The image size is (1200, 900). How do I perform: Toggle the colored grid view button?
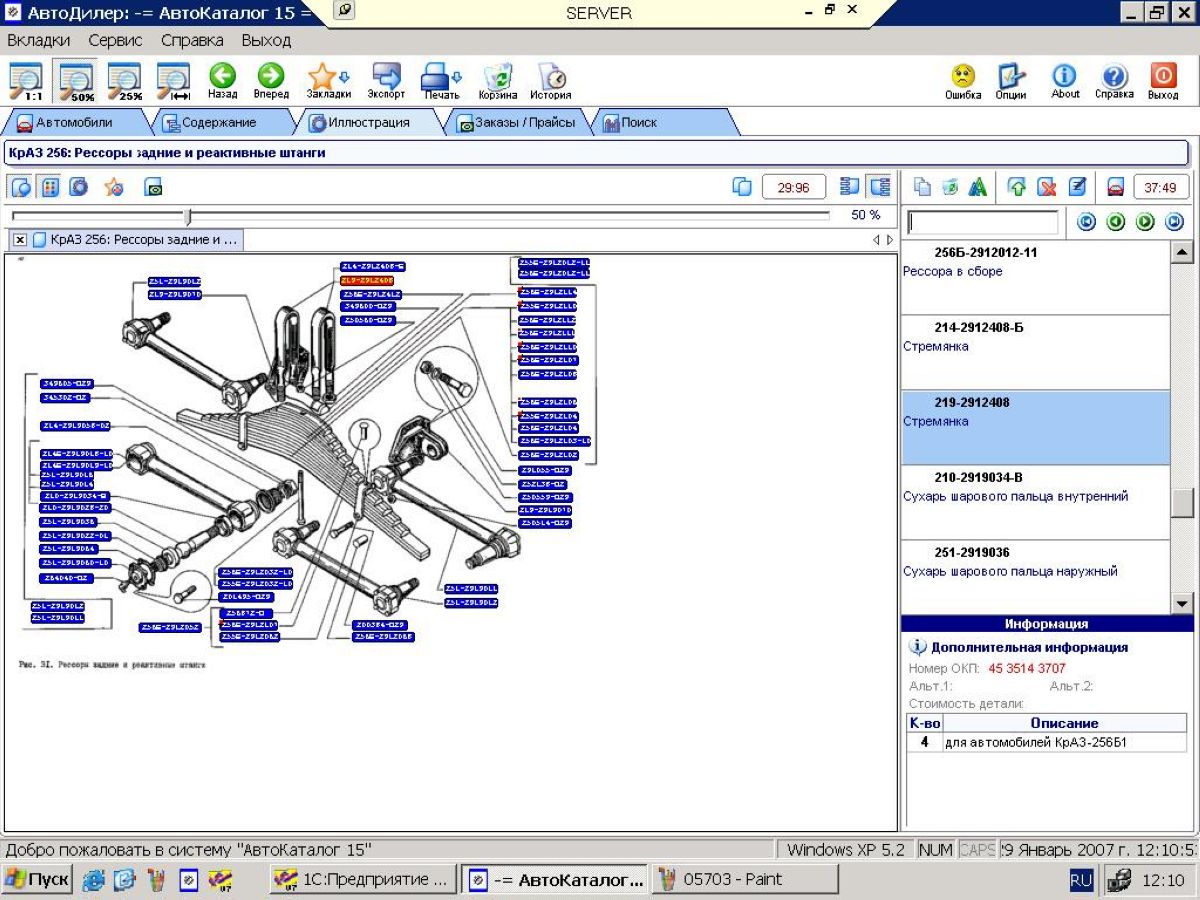pyautogui.click(x=50, y=187)
